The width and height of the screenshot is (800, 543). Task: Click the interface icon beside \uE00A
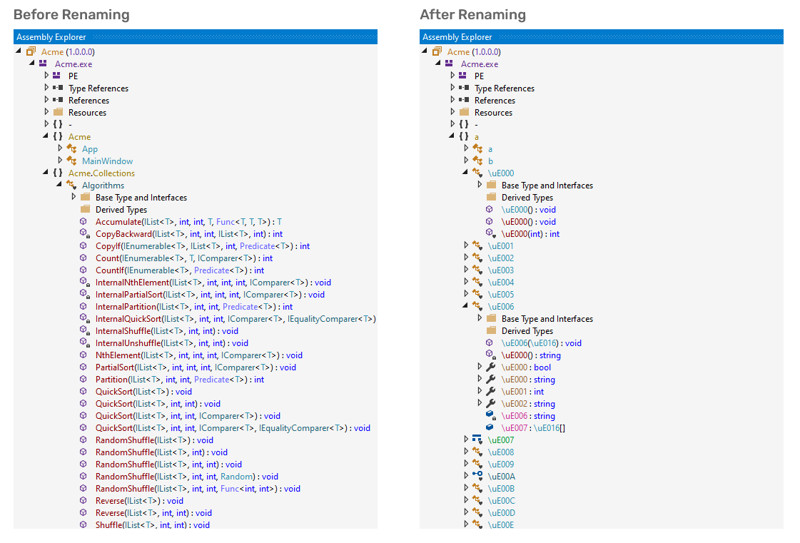[478, 476]
